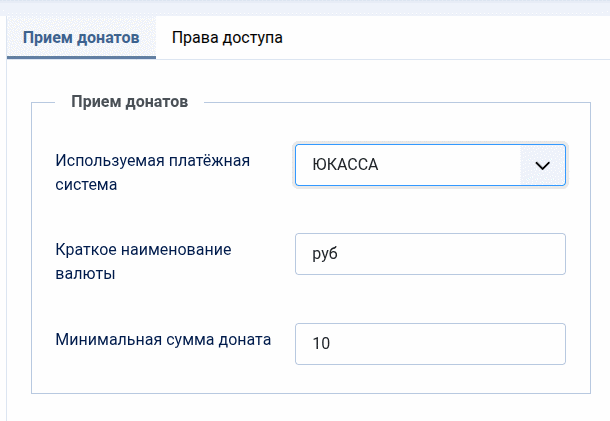Click into the Минимальная сумма доната field

430,344
